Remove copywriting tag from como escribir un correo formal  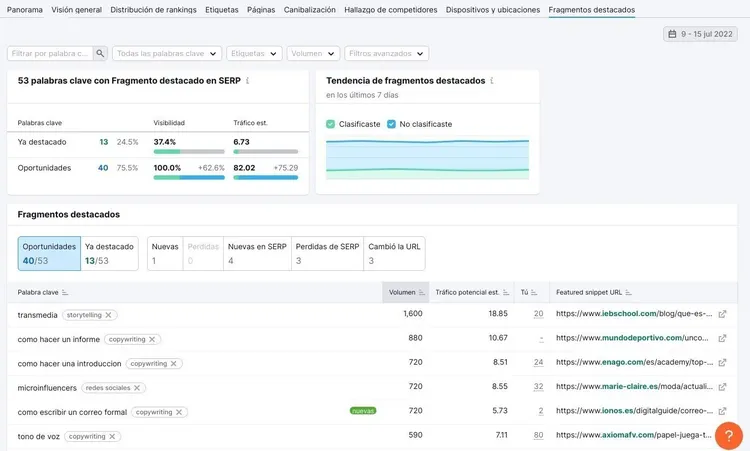[x=179, y=412]
